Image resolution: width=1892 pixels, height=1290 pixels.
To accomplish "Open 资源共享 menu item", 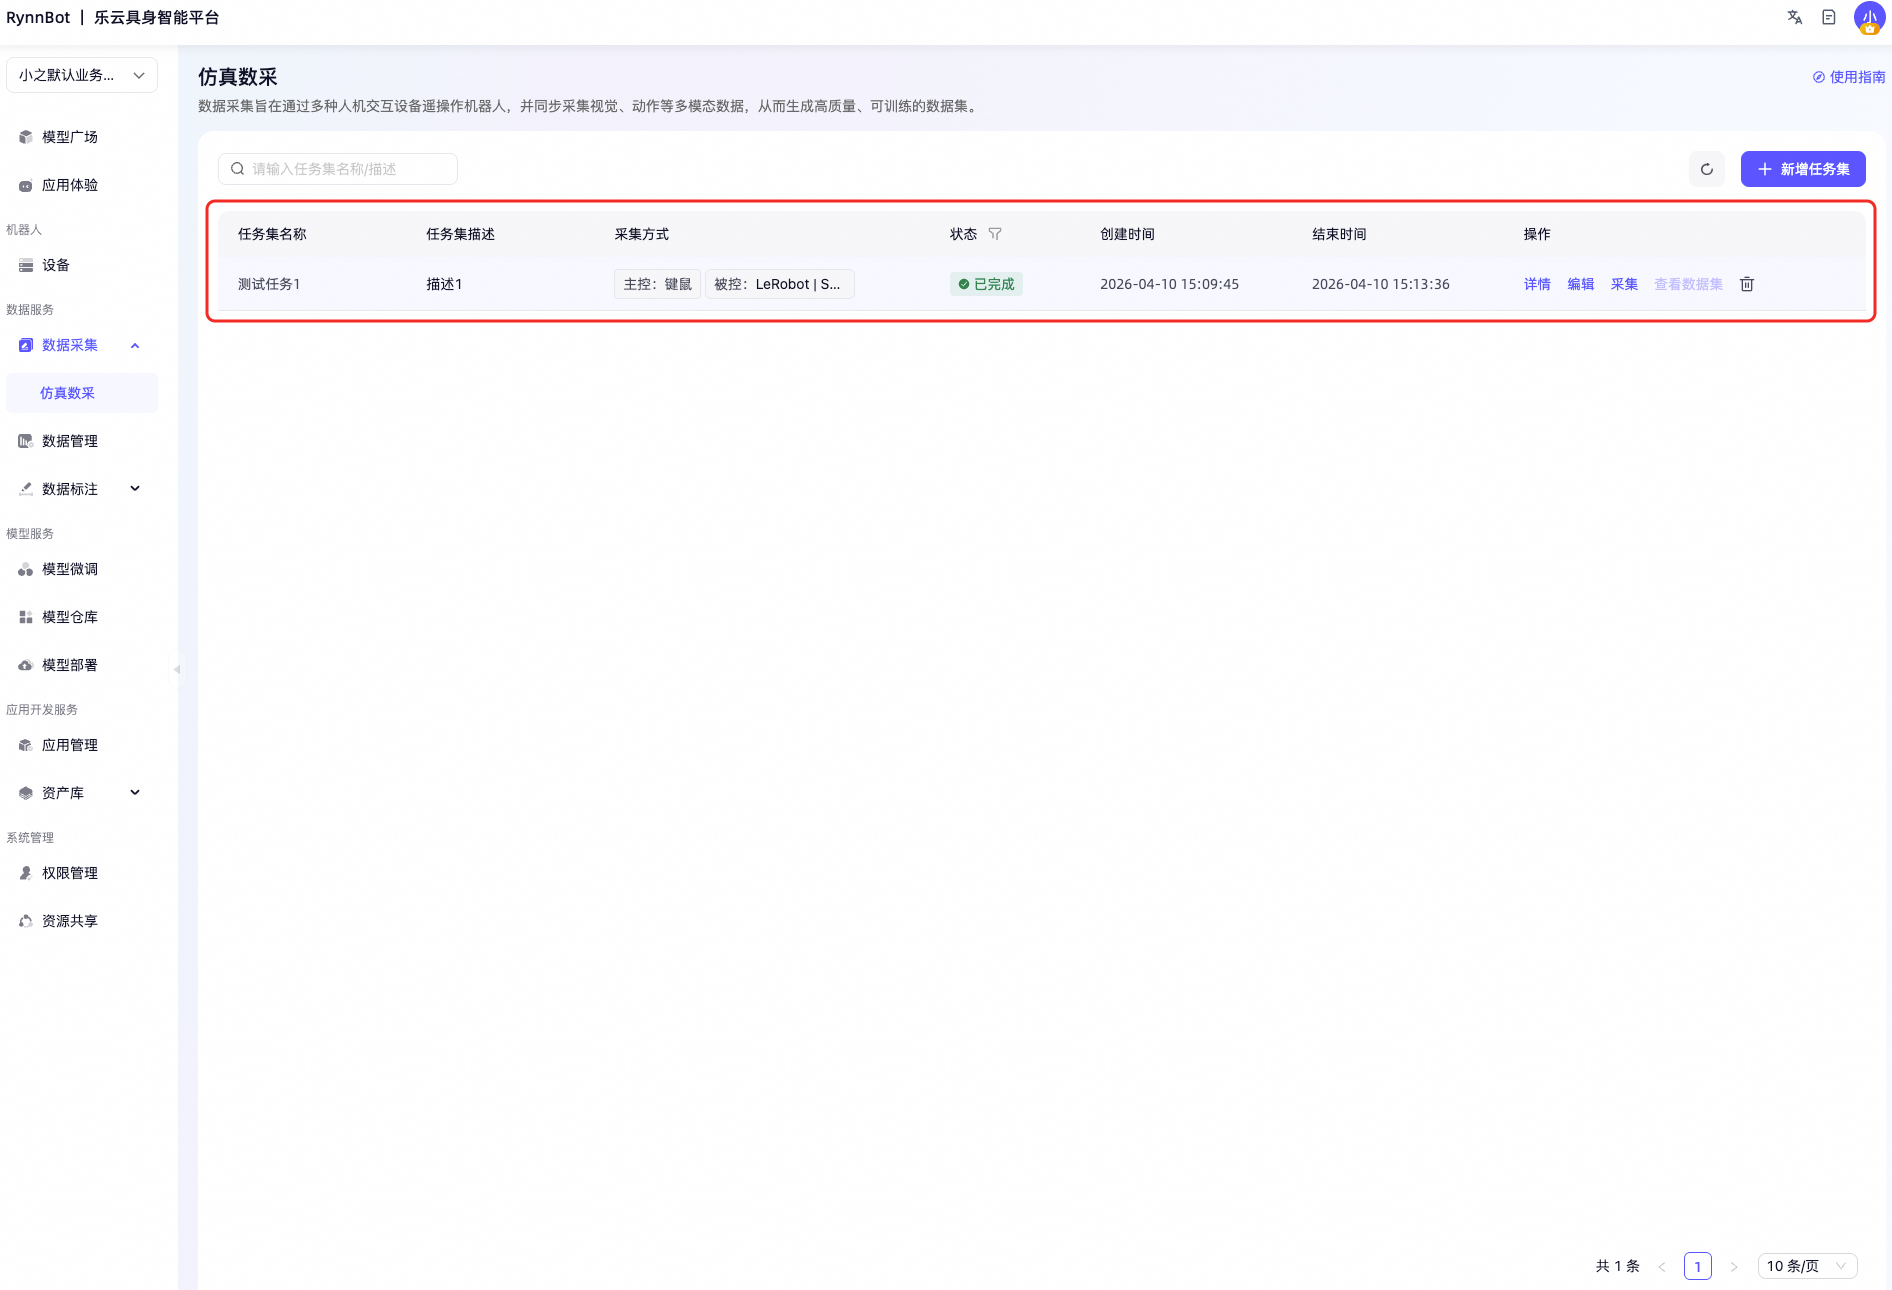I will (82, 921).
